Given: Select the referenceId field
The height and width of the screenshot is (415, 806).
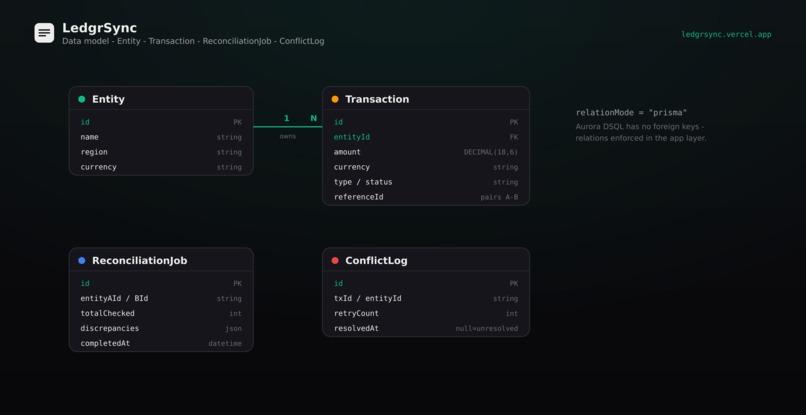Looking at the screenshot, I should click(426, 196).
